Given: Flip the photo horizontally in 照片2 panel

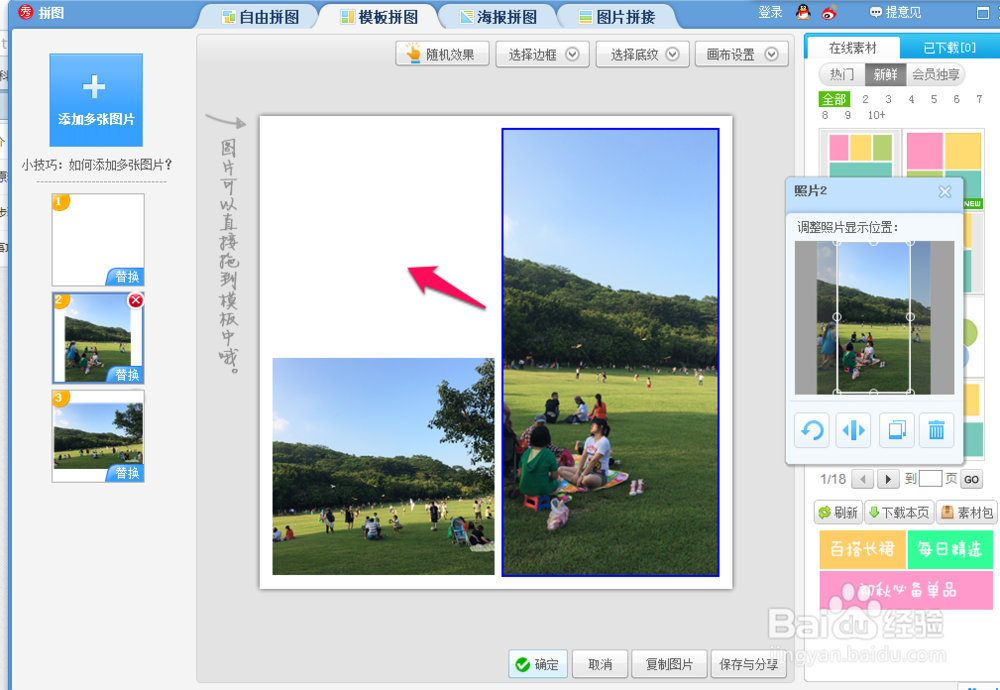Looking at the screenshot, I should coord(854,429).
